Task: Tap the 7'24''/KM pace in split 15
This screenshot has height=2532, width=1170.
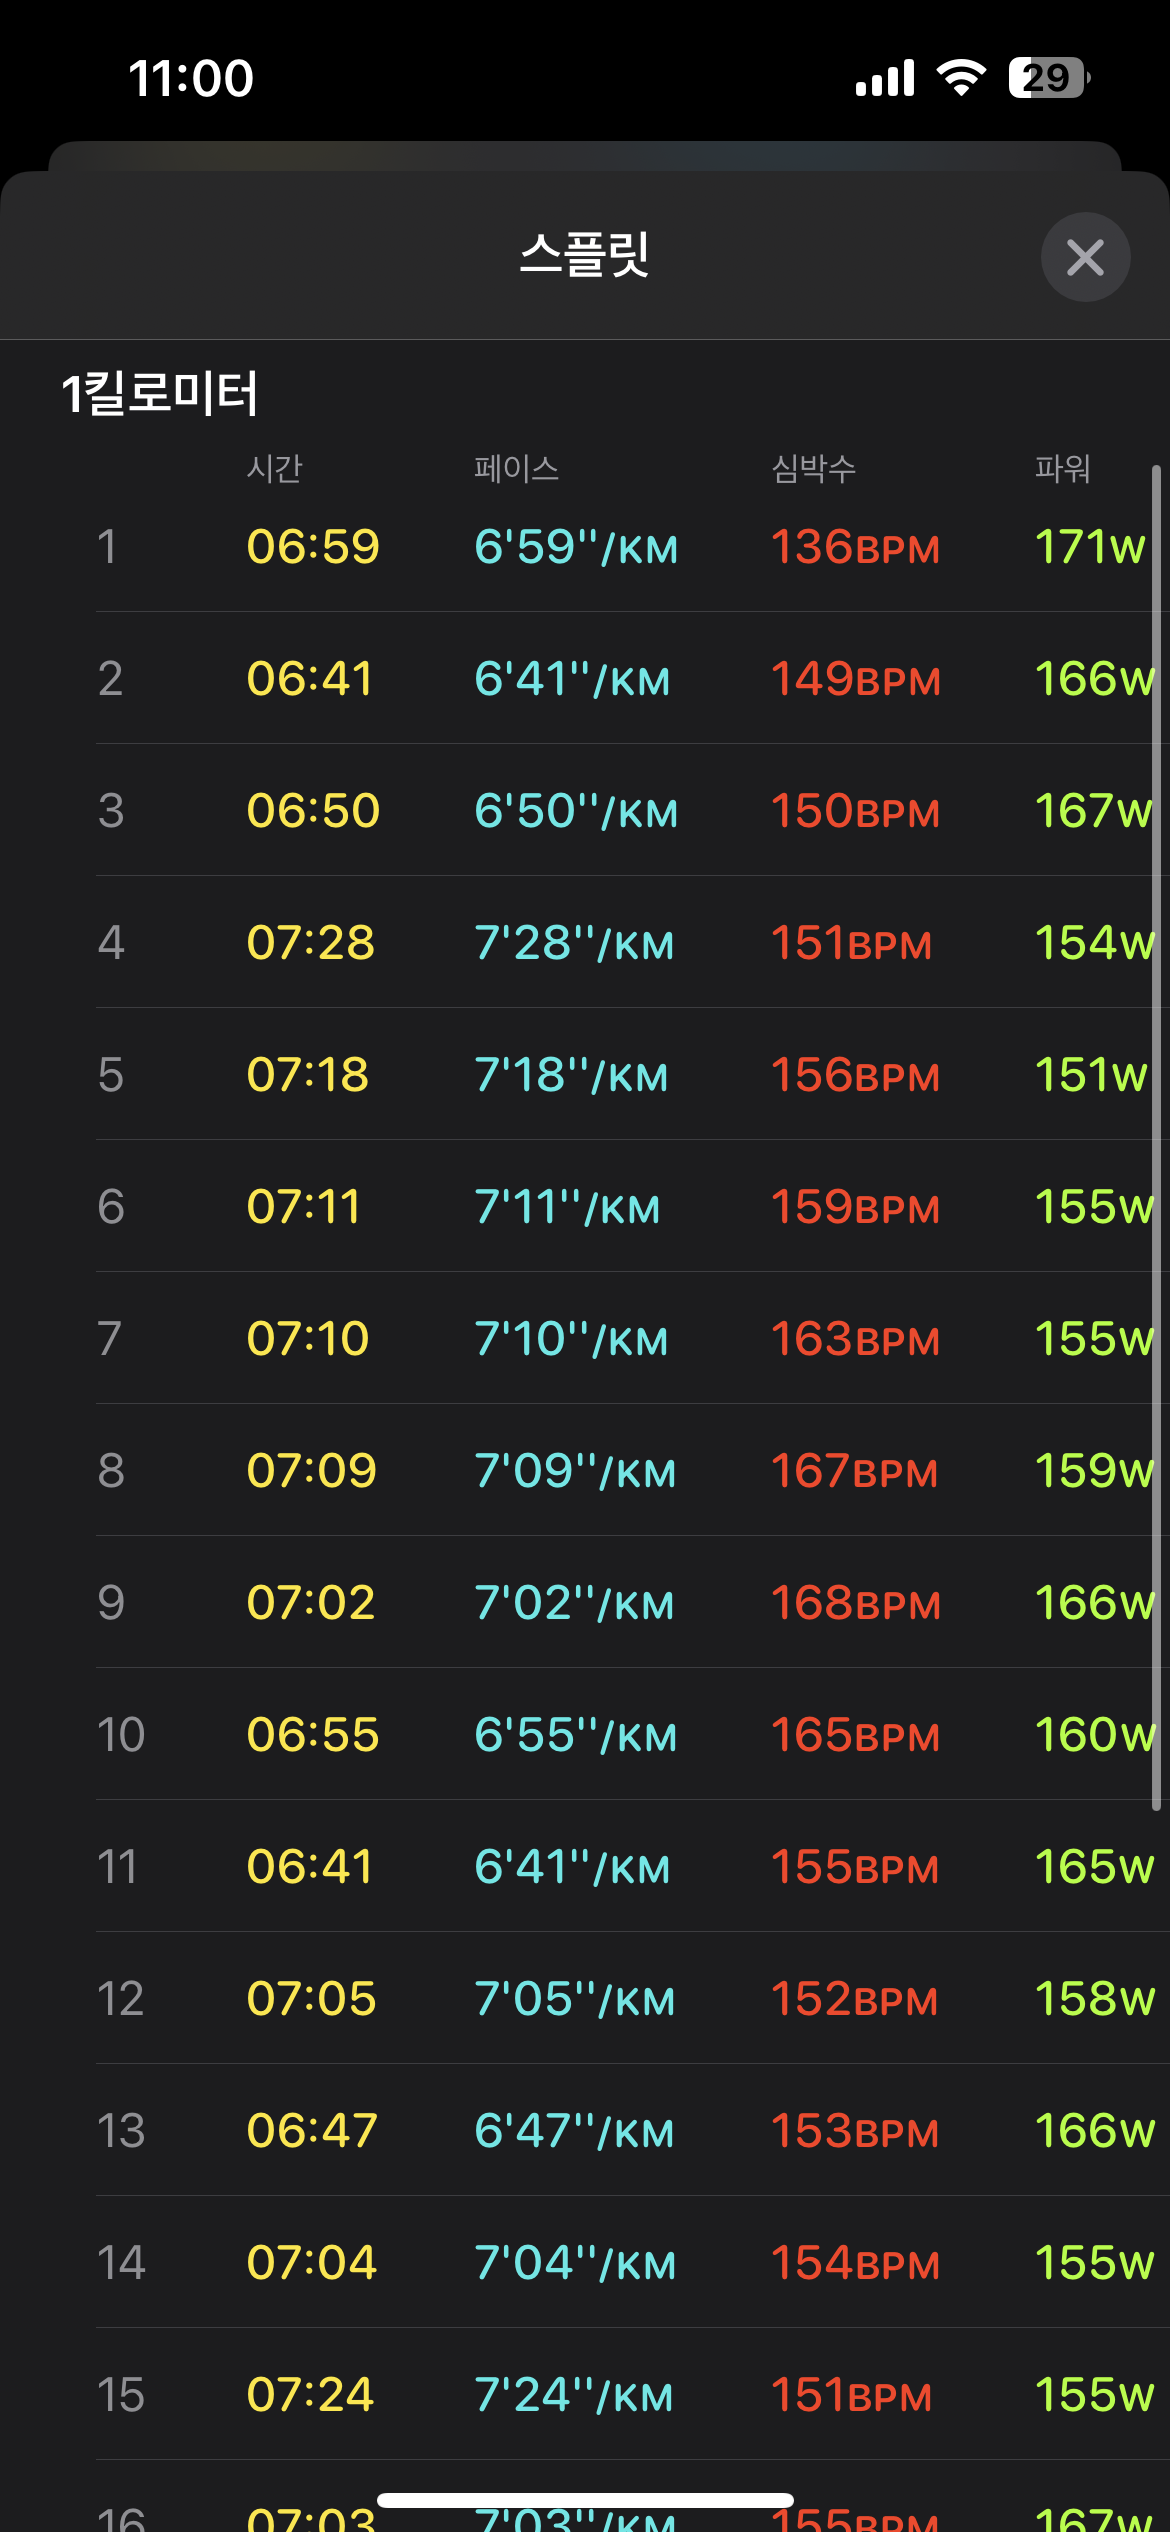Action: [x=574, y=2395]
